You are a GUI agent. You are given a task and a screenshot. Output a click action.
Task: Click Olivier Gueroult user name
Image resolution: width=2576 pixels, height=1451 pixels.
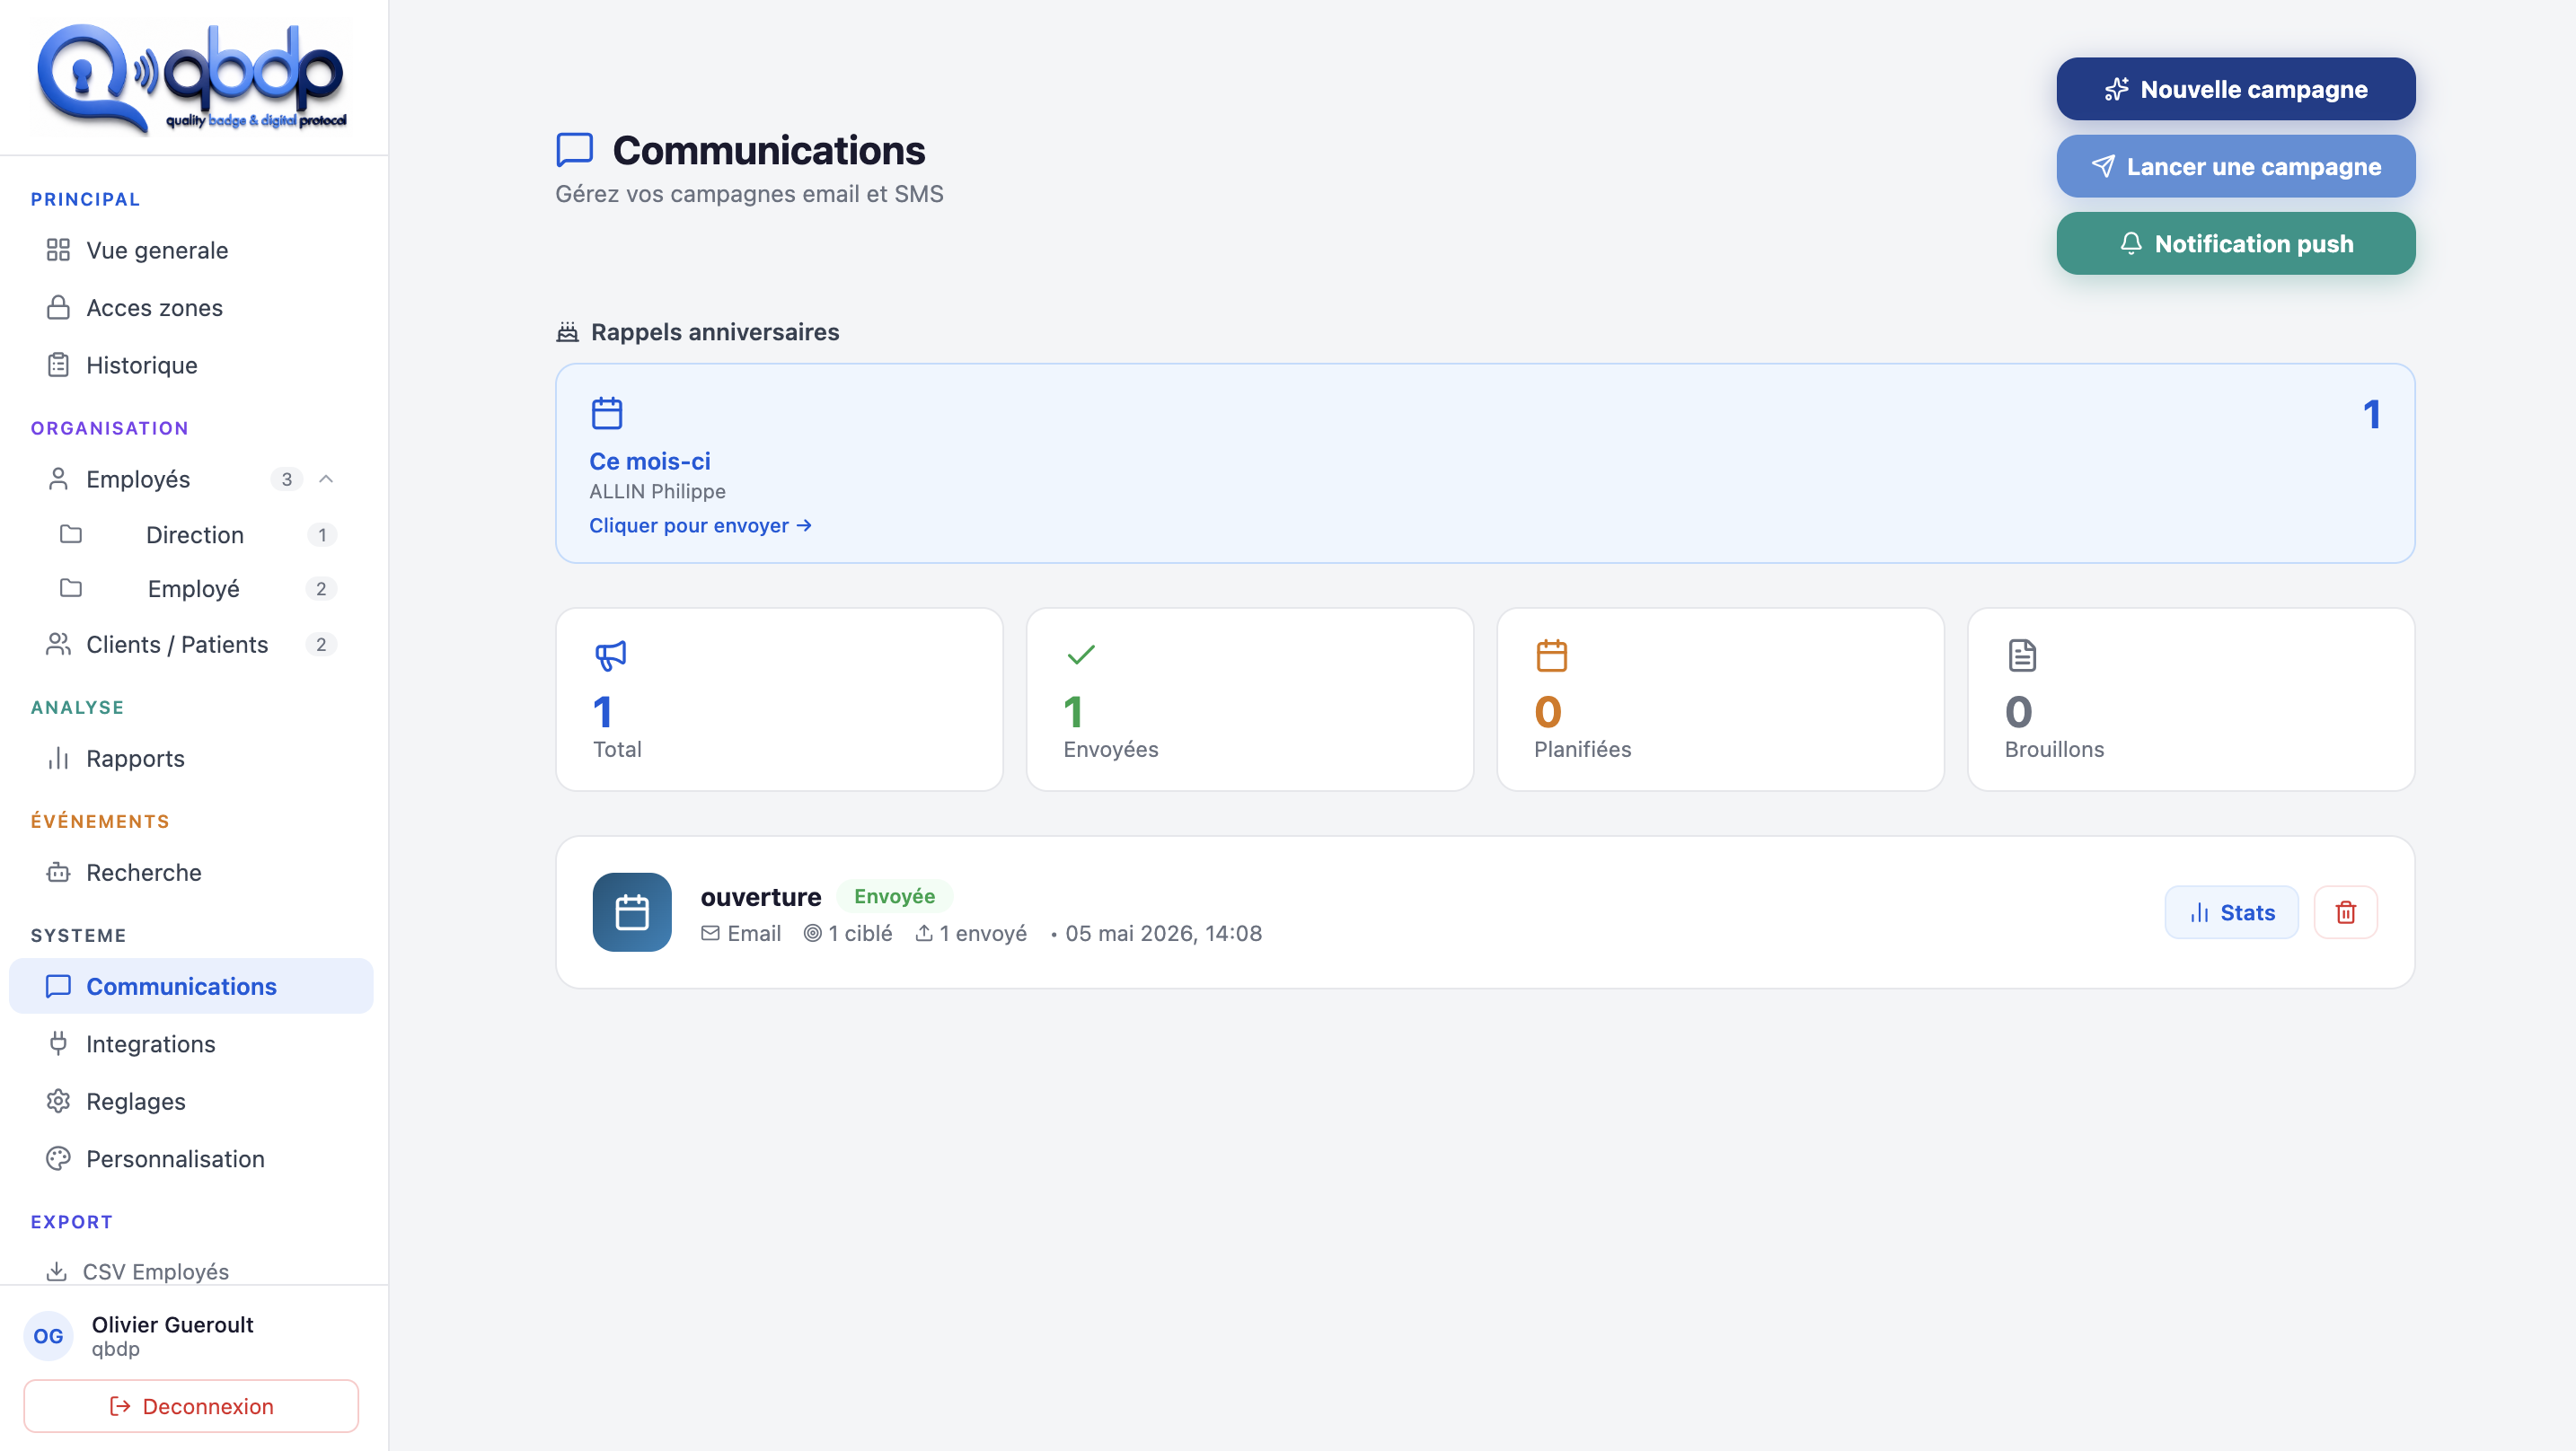[173, 1324]
